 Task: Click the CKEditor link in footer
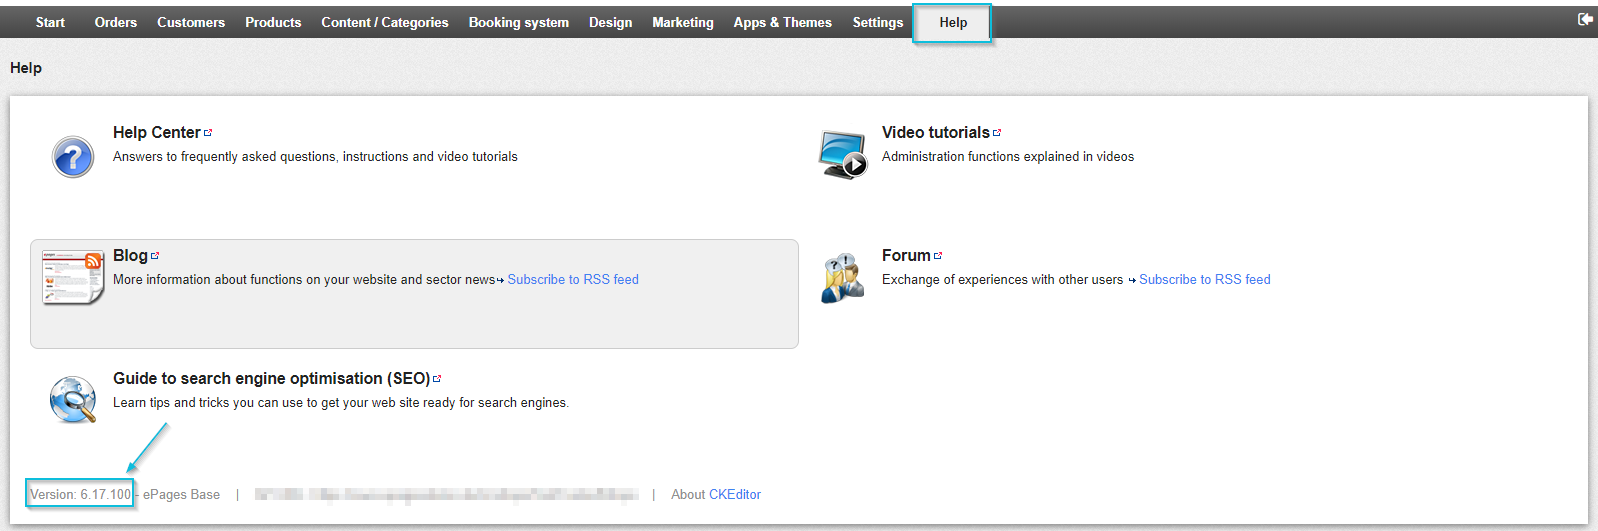tap(735, 495)
